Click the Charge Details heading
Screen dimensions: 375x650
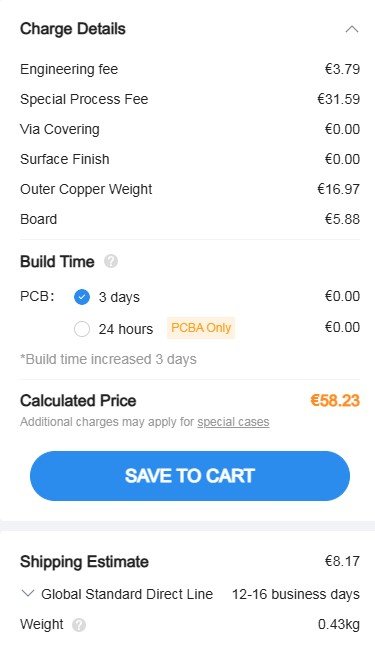pyautogui.click(x=73, y=29)
